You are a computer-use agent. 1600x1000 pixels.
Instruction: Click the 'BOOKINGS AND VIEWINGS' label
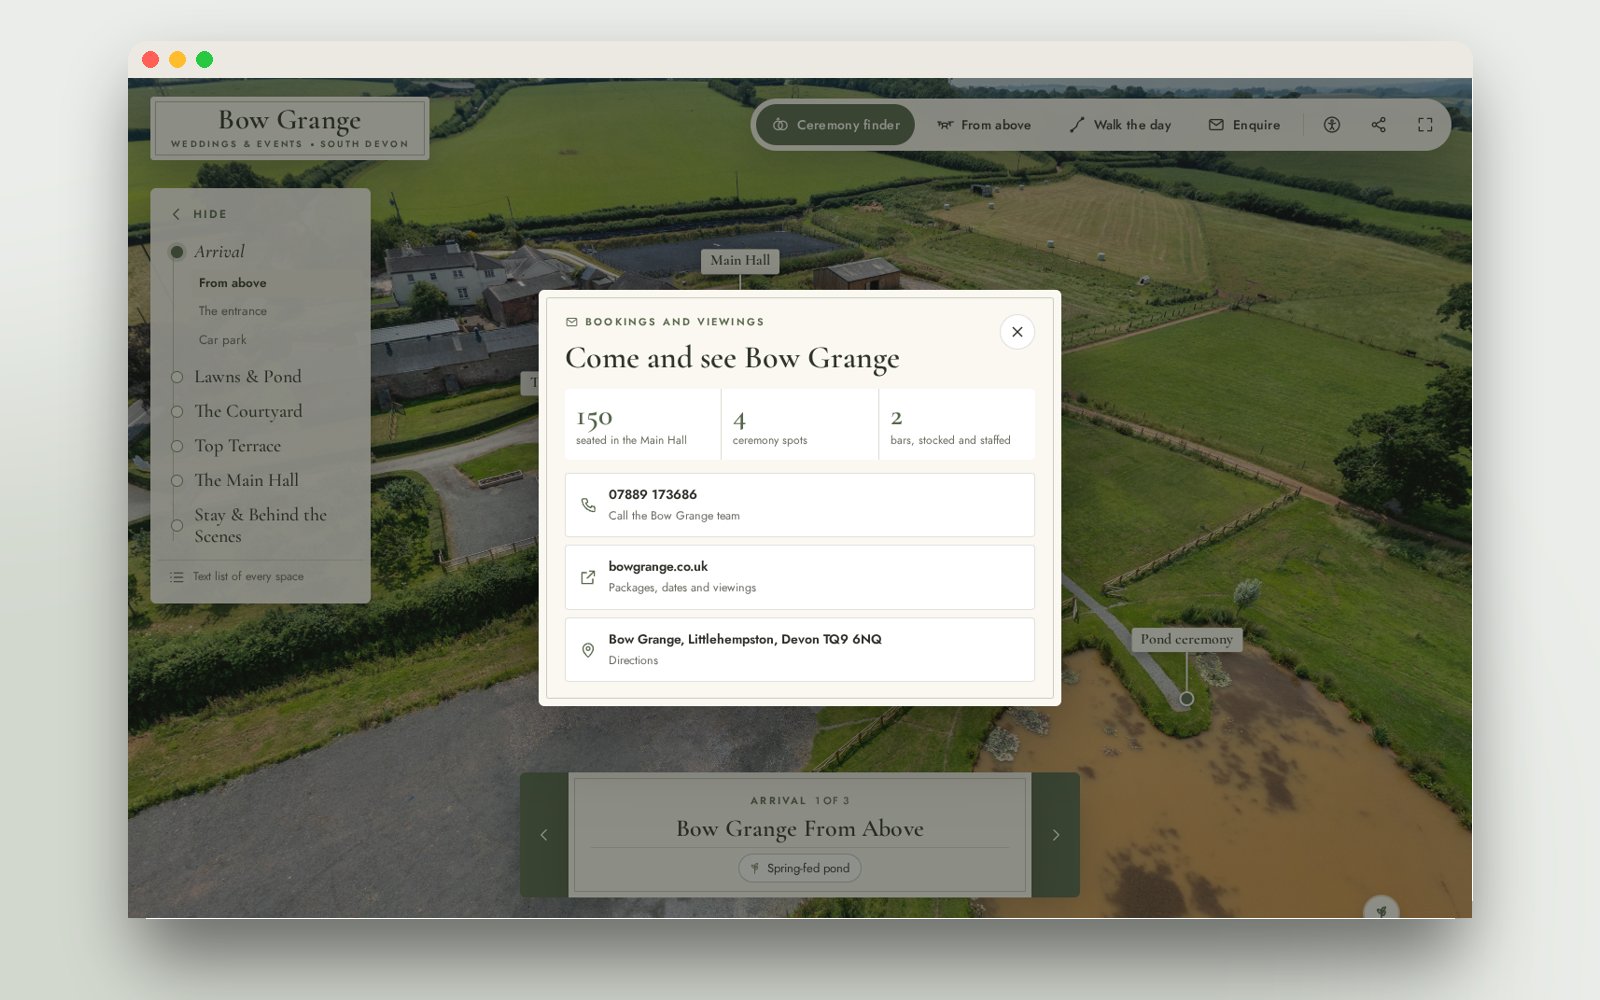point(674,322)
